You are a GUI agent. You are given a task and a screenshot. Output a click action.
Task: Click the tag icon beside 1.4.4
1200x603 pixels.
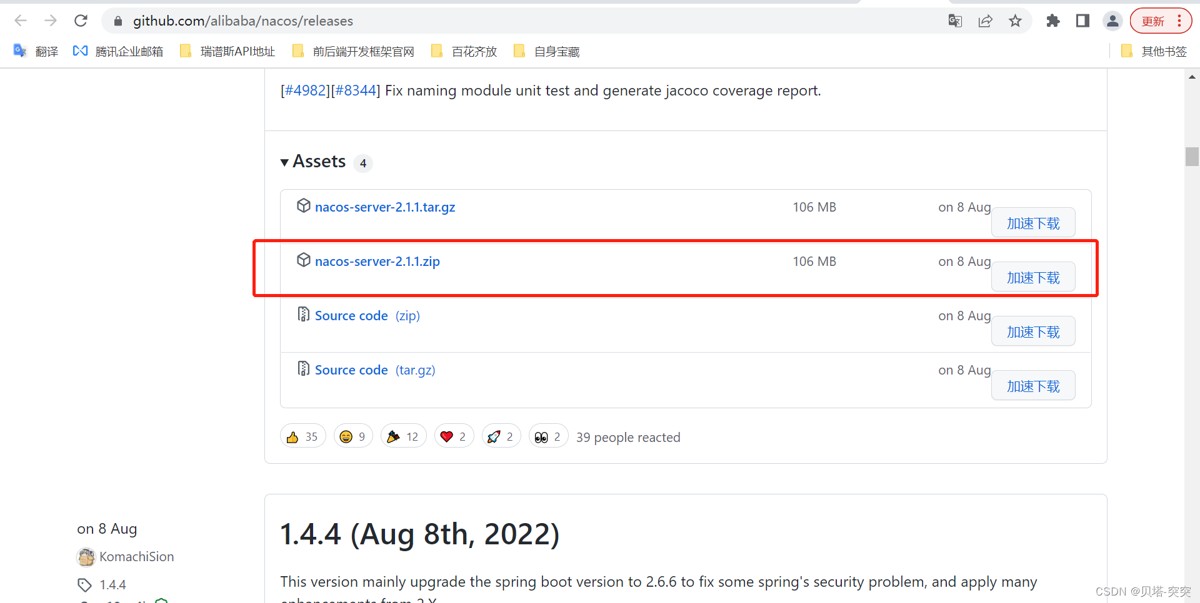(x=84, y=585)
